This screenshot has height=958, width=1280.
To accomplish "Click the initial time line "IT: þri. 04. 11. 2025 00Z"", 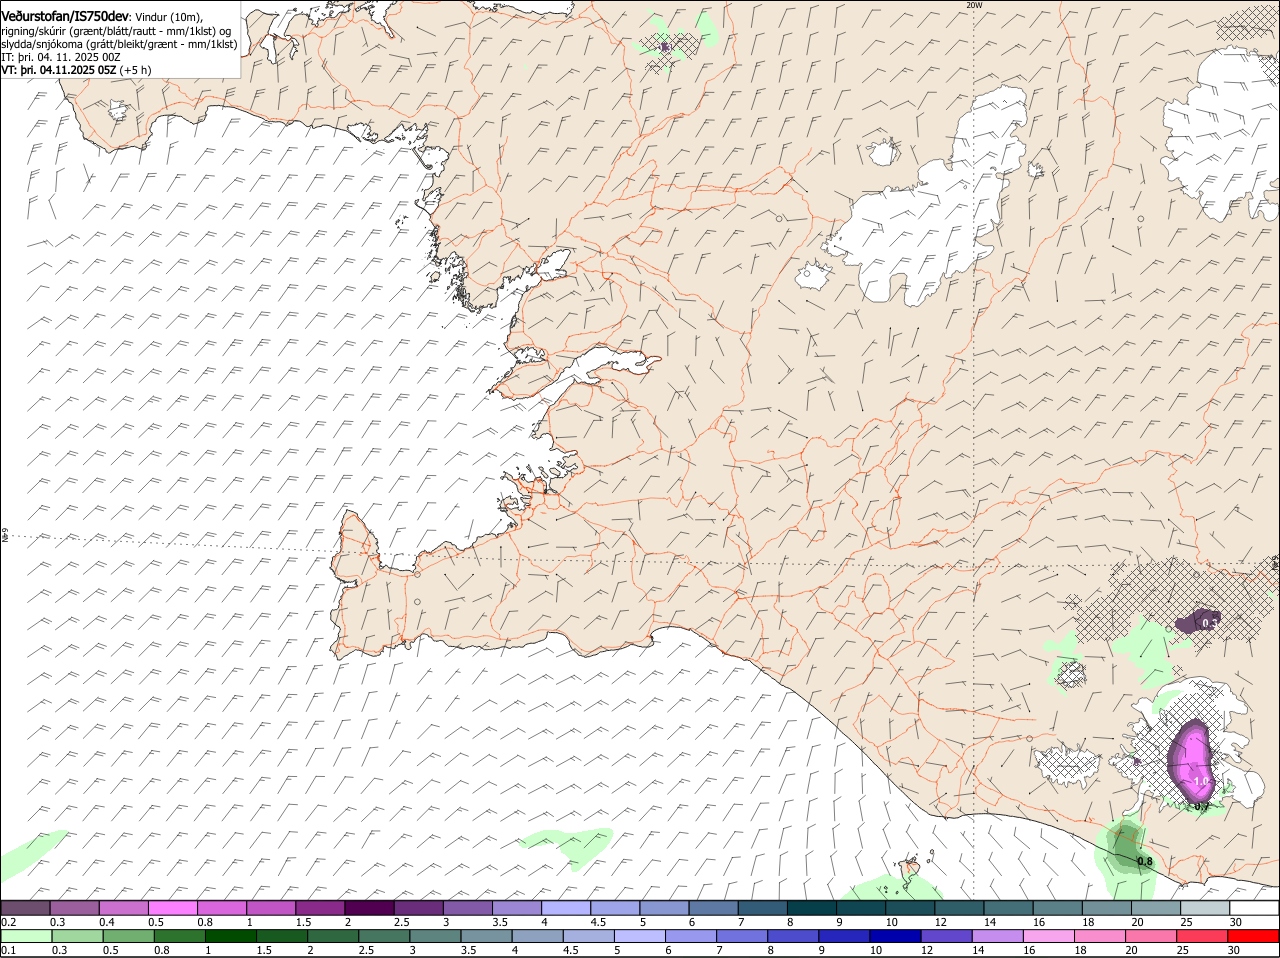I will [x=61, y=57].
